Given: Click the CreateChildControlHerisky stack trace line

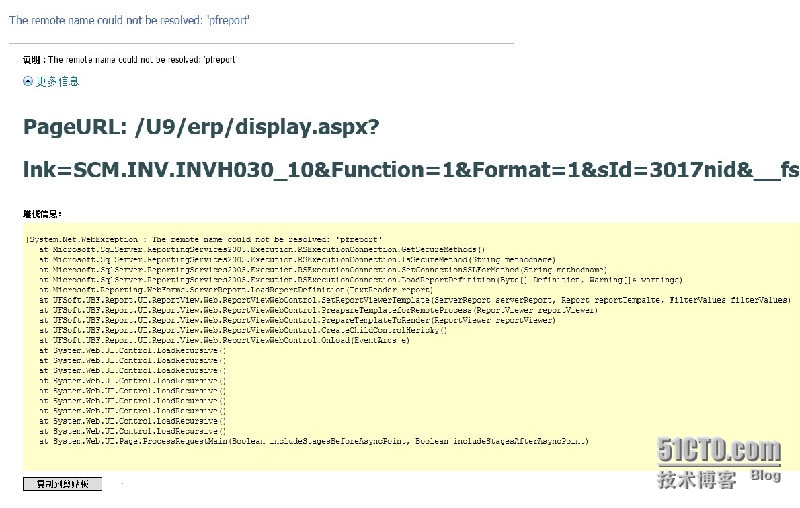Looking at the screenshot, I should [243, 331].
